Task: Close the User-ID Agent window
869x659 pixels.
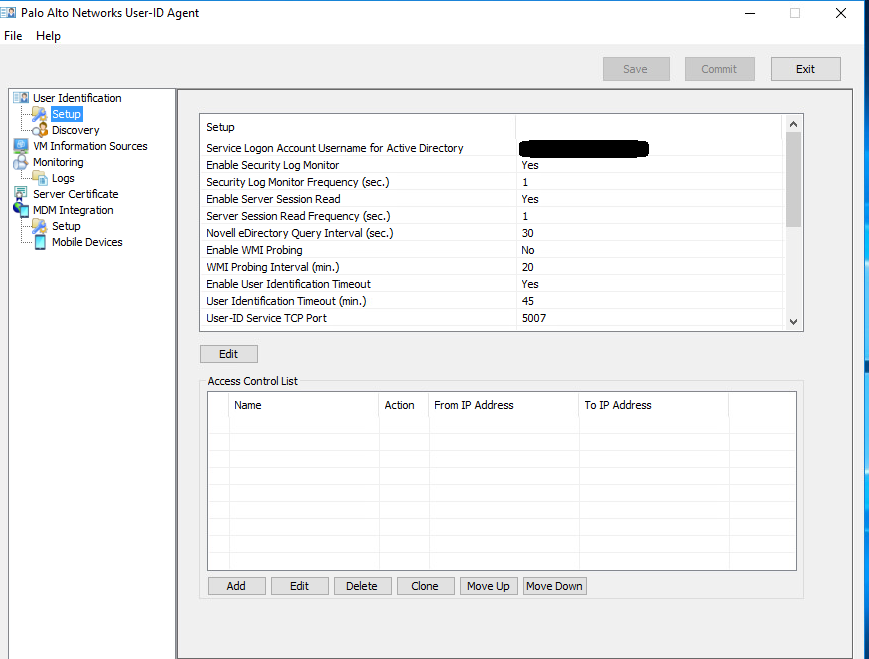Action: (x=841, y=13)
